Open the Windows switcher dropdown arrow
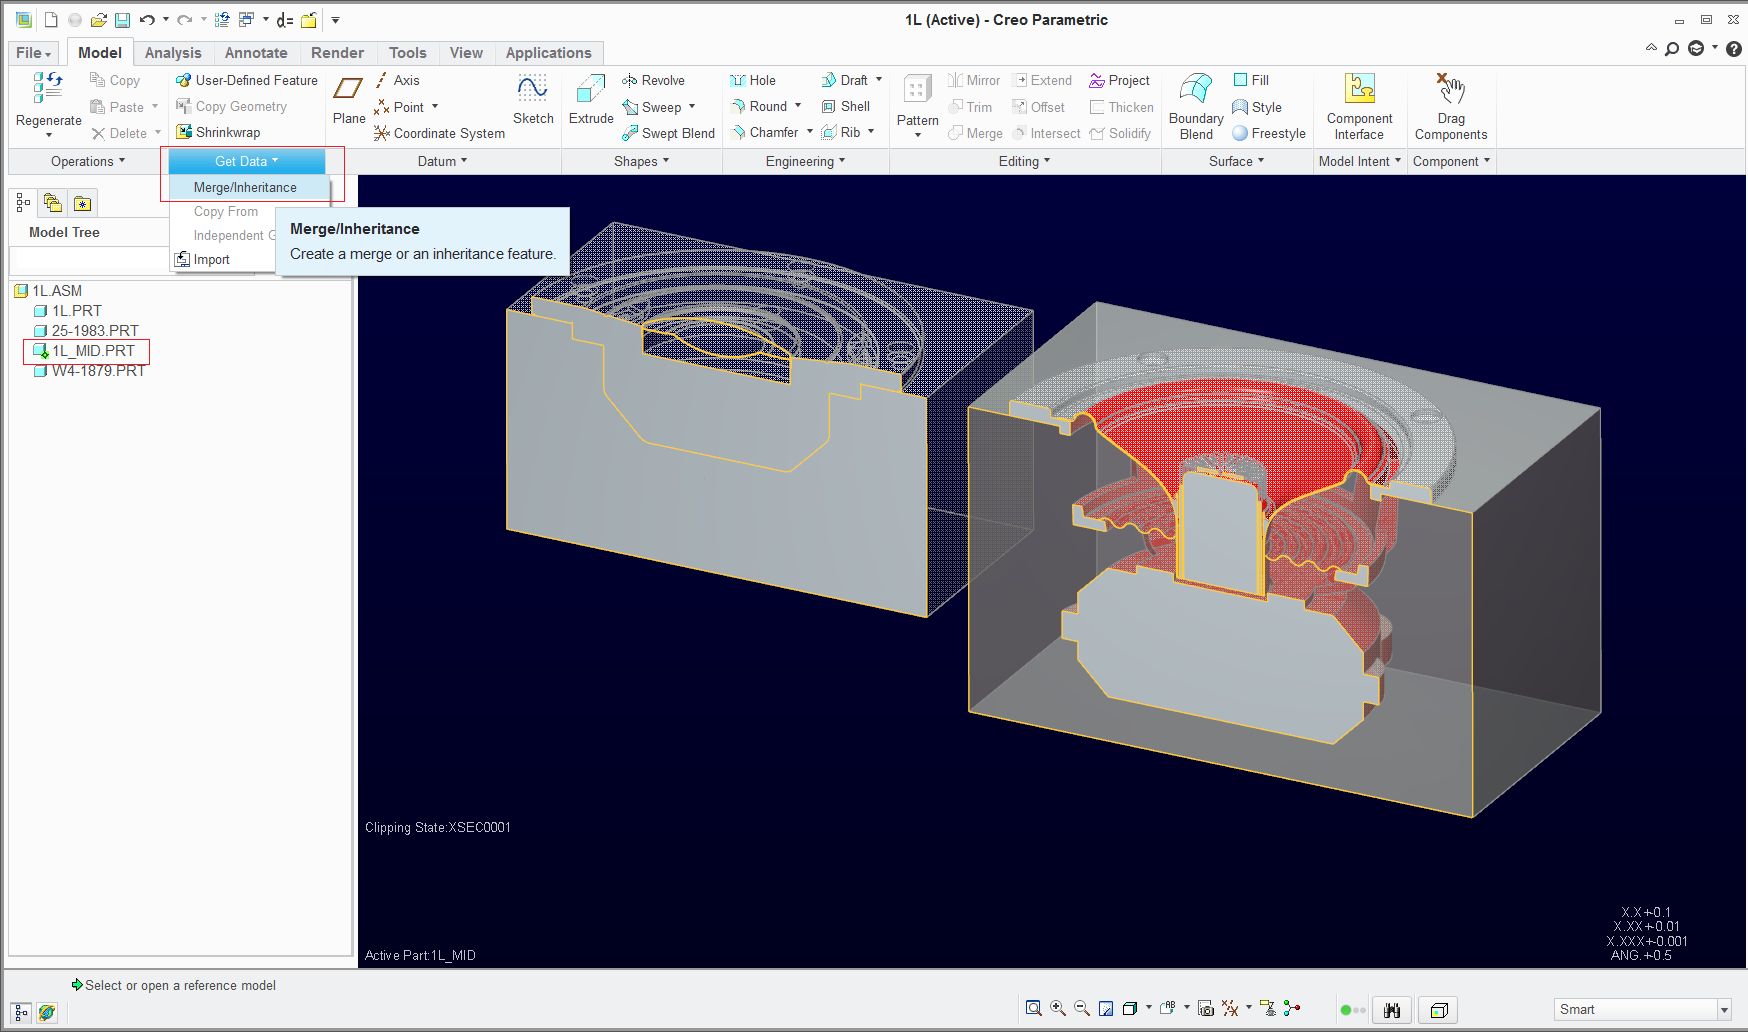 (x=265, y=20)
